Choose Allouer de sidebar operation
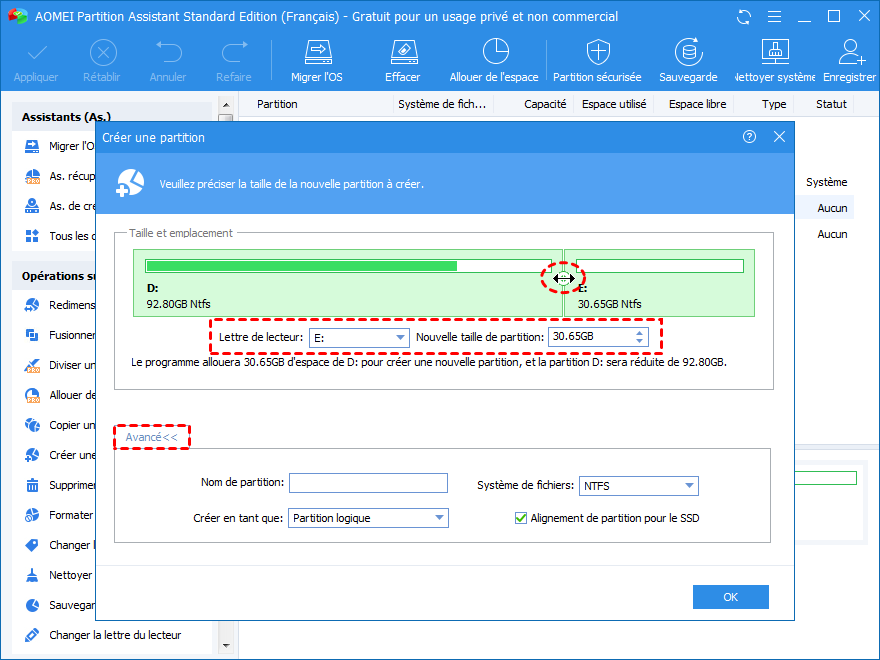 (x=60, y=395)
